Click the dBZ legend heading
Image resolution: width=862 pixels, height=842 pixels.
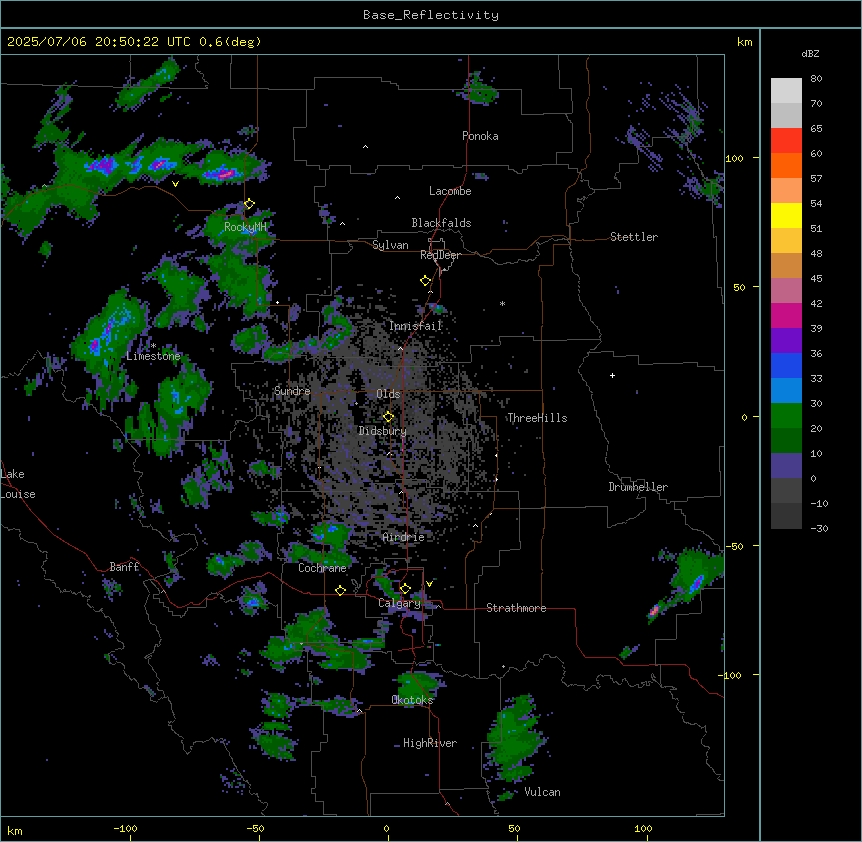810,53
